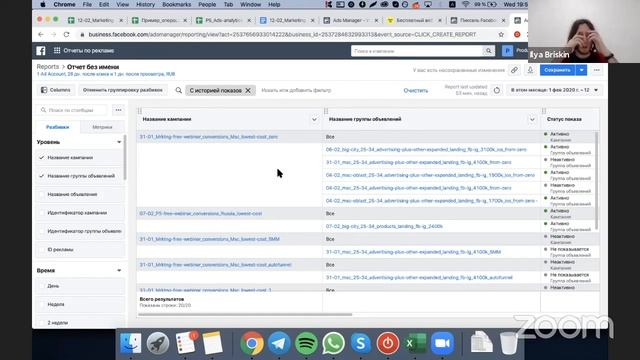Launch Launchpad rocket in the Dock
Image resolution: width=640 pixels, height=360 pixels.
(158, 343)
